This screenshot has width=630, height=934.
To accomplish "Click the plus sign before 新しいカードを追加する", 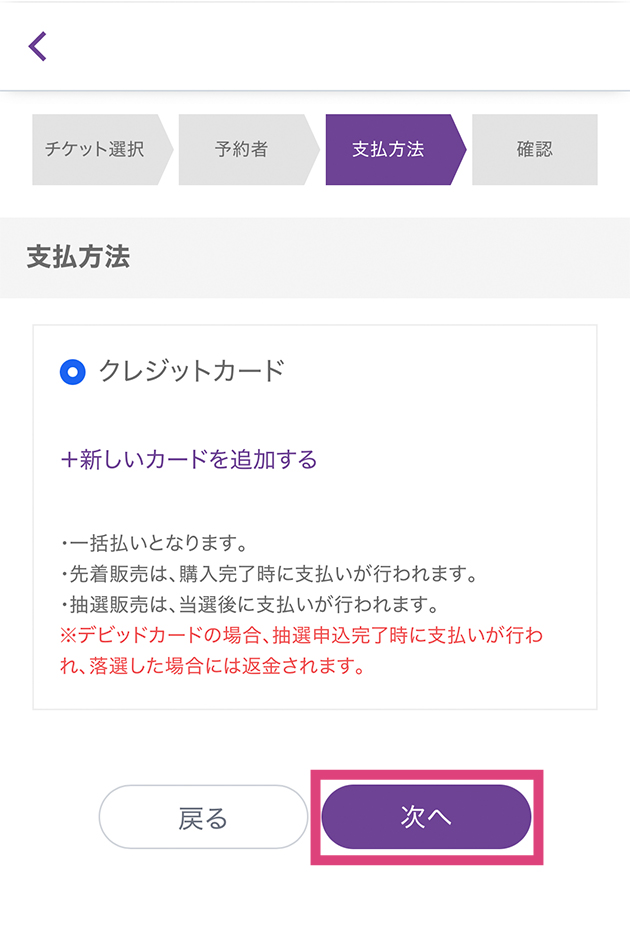I will (69, 460).
